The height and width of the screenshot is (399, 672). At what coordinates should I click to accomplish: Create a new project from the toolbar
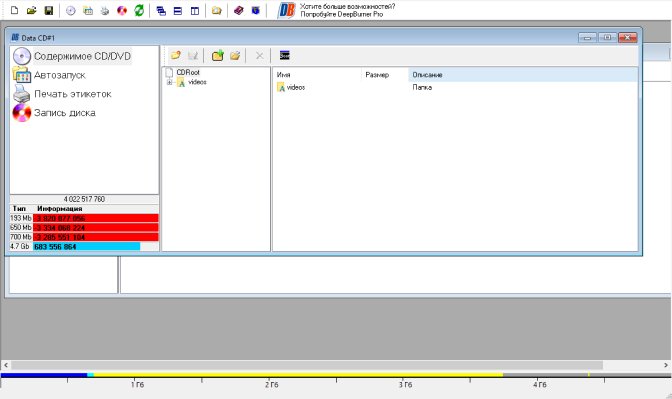pyautogui.click(x=14, y=10)
